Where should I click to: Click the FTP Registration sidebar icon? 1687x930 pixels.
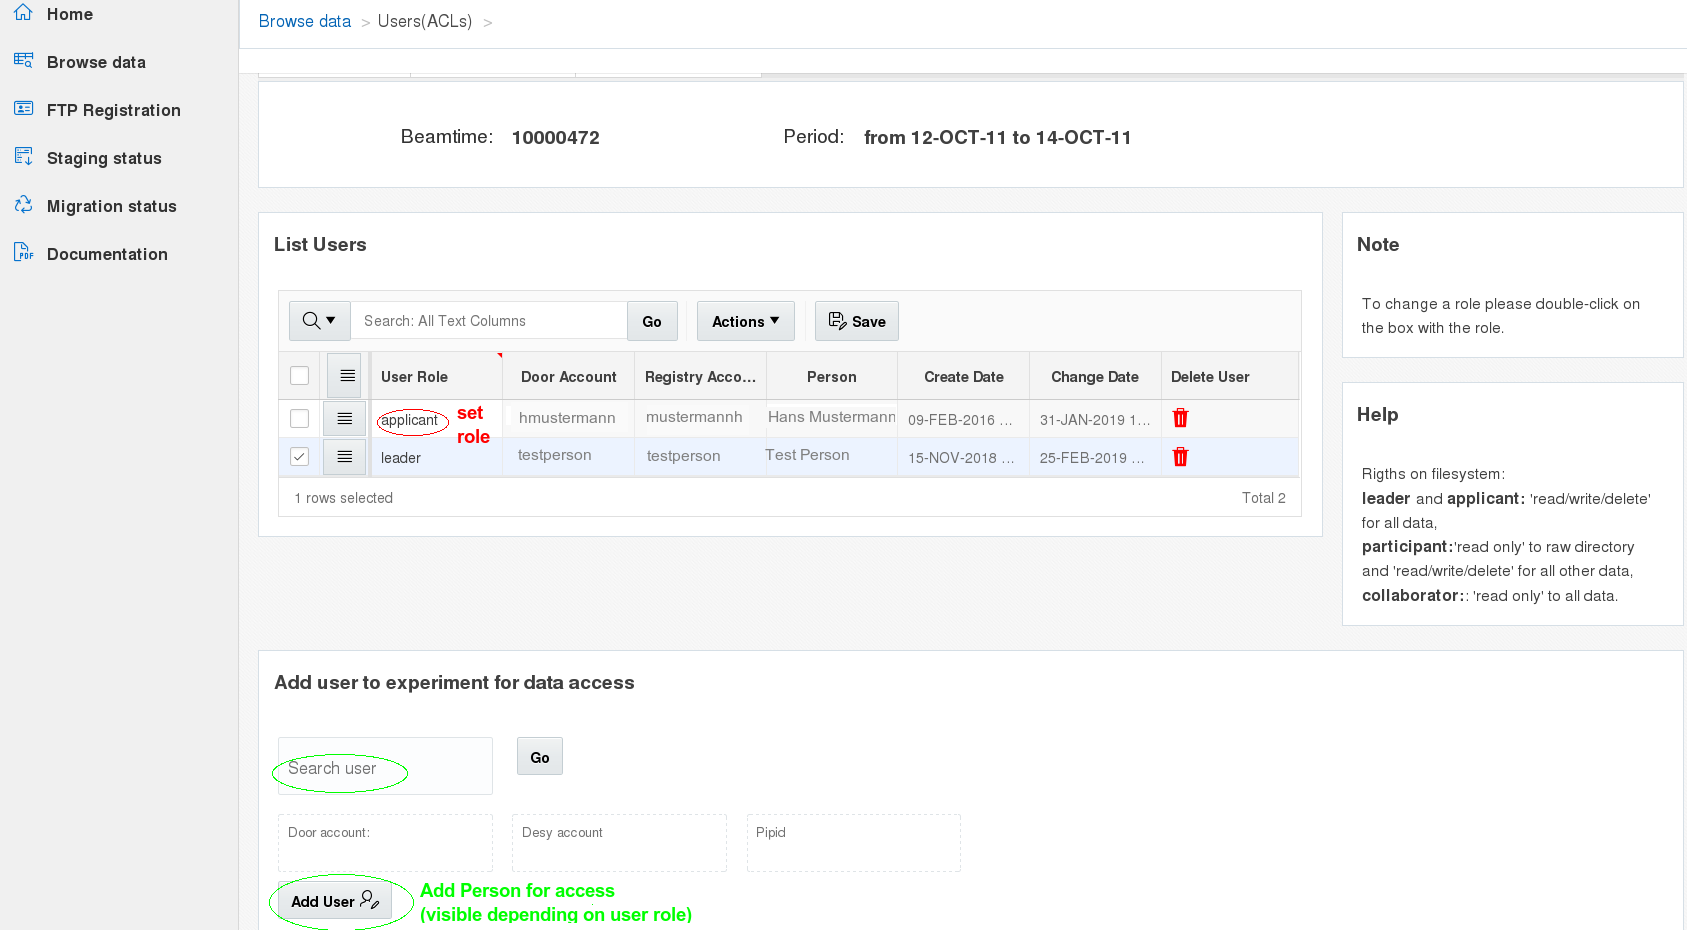(x=23, y=109)
